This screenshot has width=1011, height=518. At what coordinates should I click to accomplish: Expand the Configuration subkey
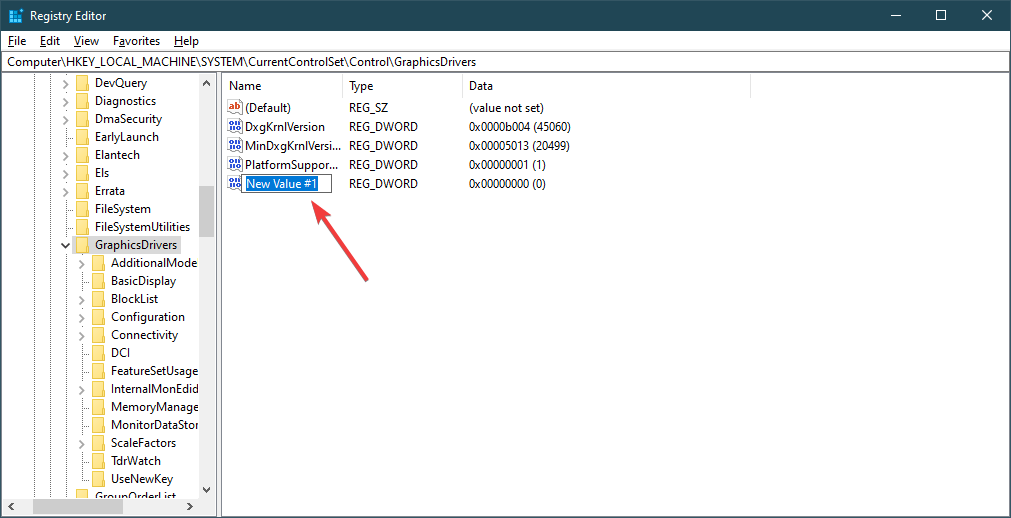(82, 317)
